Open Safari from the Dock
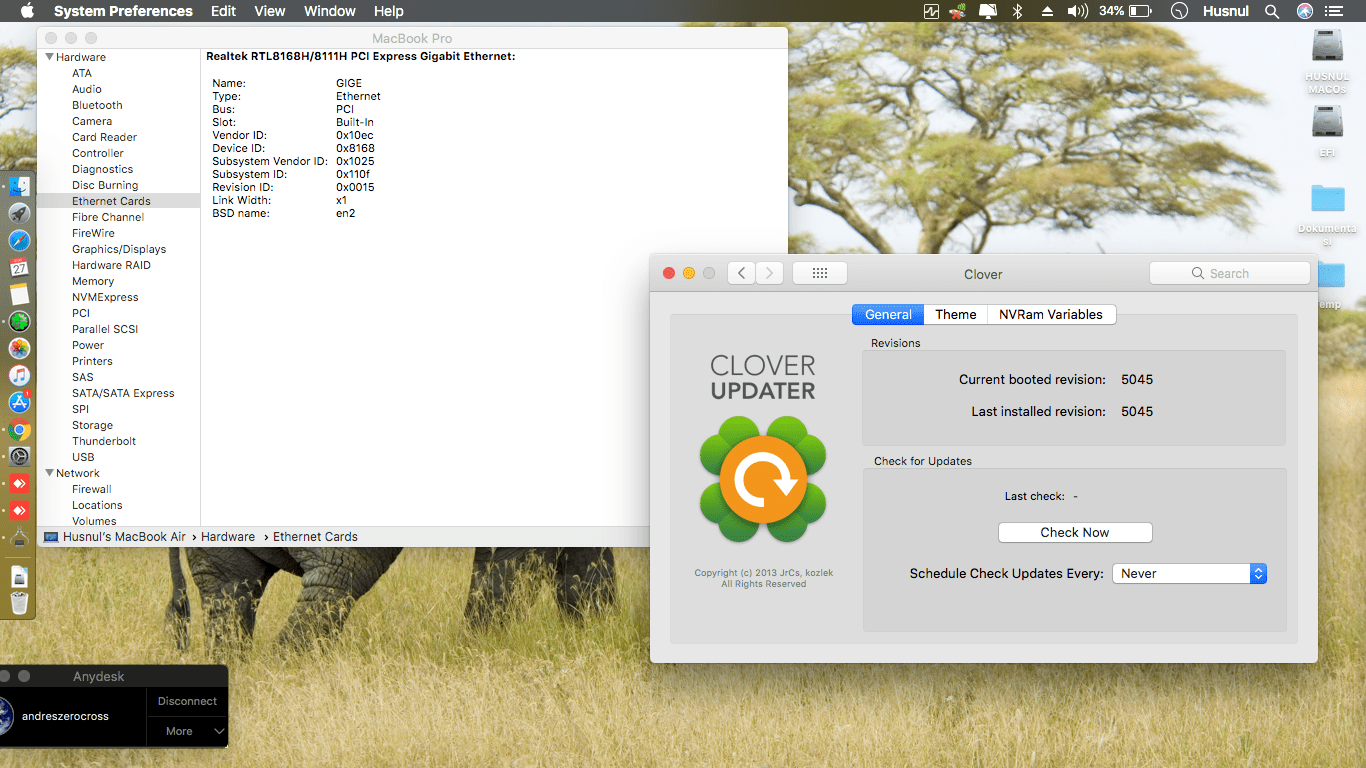This screenshot has height=768, width=1366. (19, 240)
